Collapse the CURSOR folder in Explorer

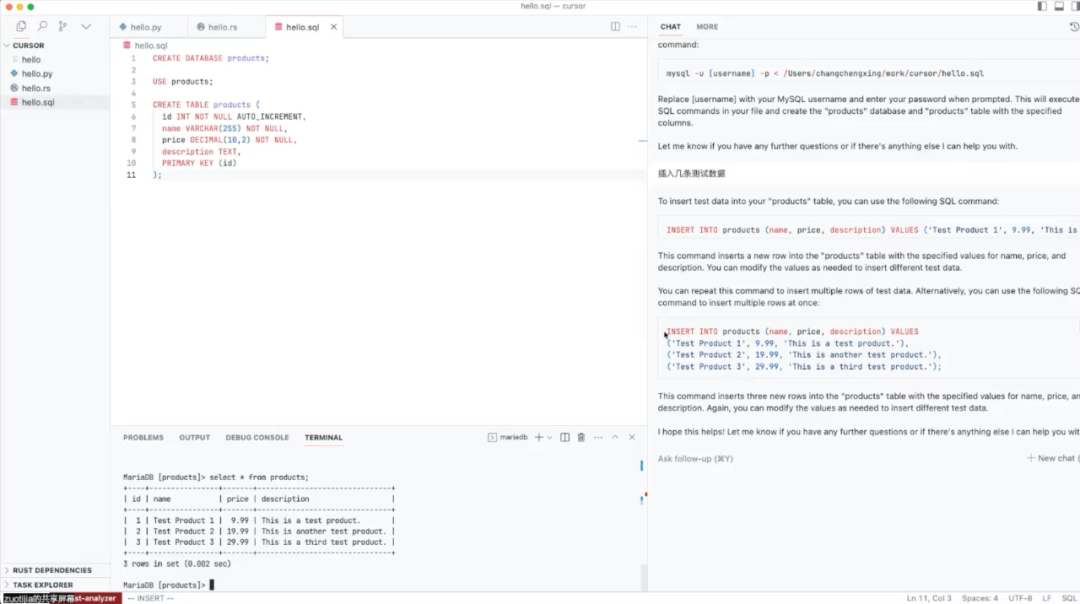pos(30,45)
